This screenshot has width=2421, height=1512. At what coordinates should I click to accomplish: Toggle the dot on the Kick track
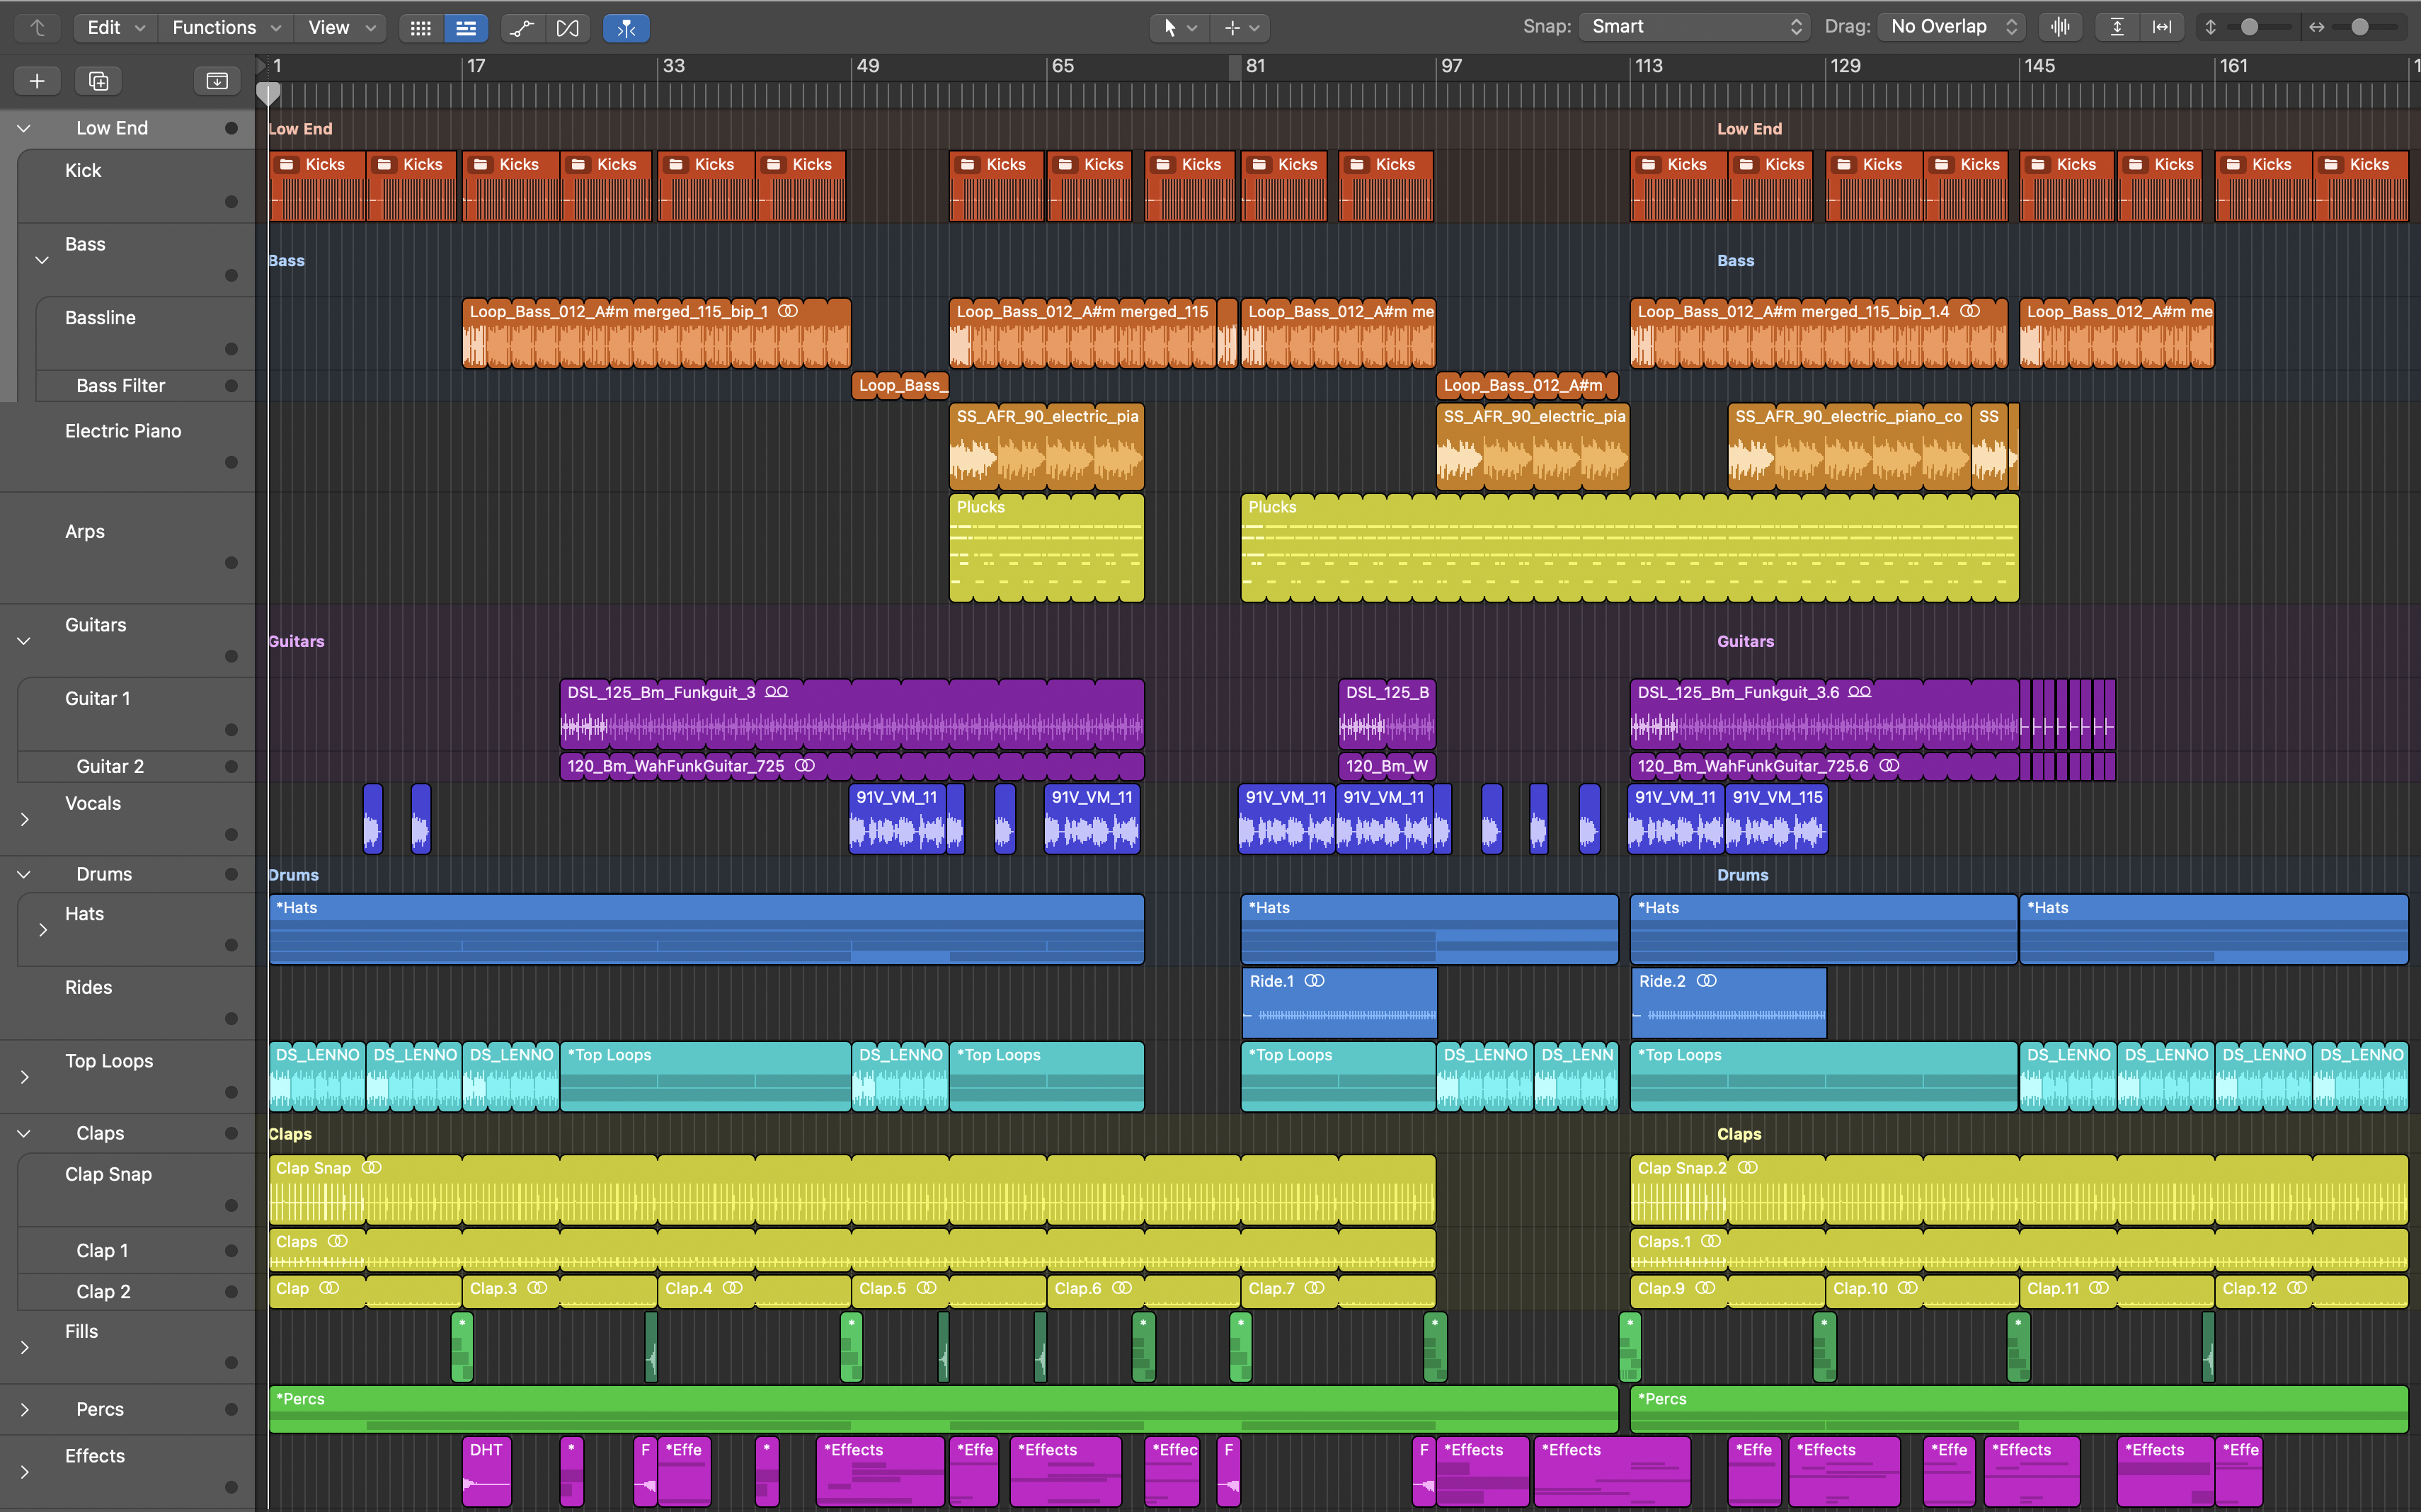(x=231, y=202)
